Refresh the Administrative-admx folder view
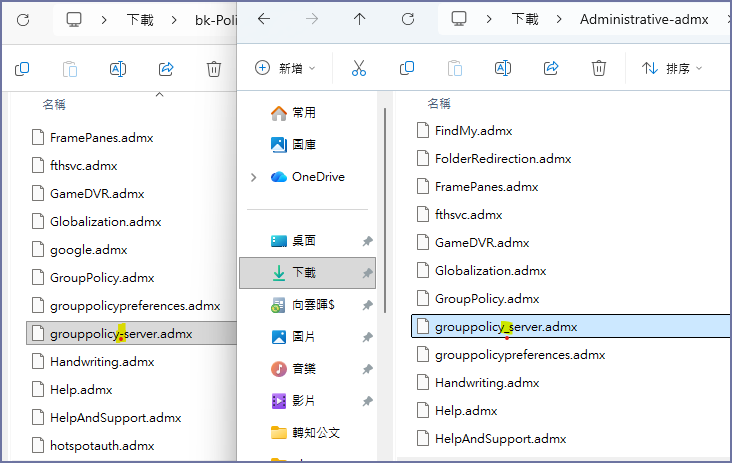This screenshot has width=732, height=463. [x=407, y=19]
